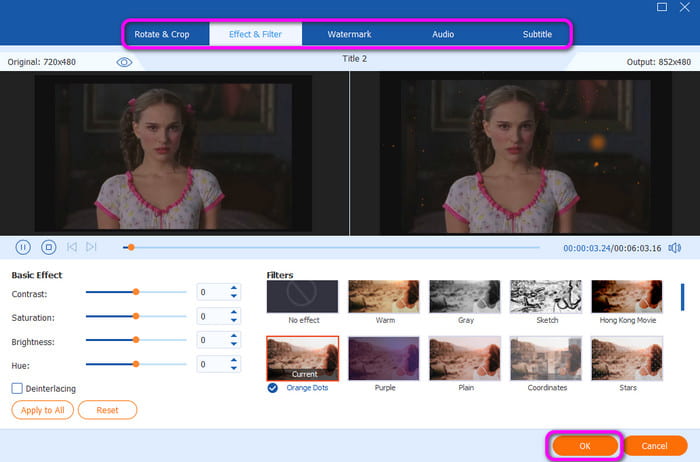Enable the Deinterlacing checkbox
The height and width of the screenshot is (462, 700).
(x=17, y=388)
